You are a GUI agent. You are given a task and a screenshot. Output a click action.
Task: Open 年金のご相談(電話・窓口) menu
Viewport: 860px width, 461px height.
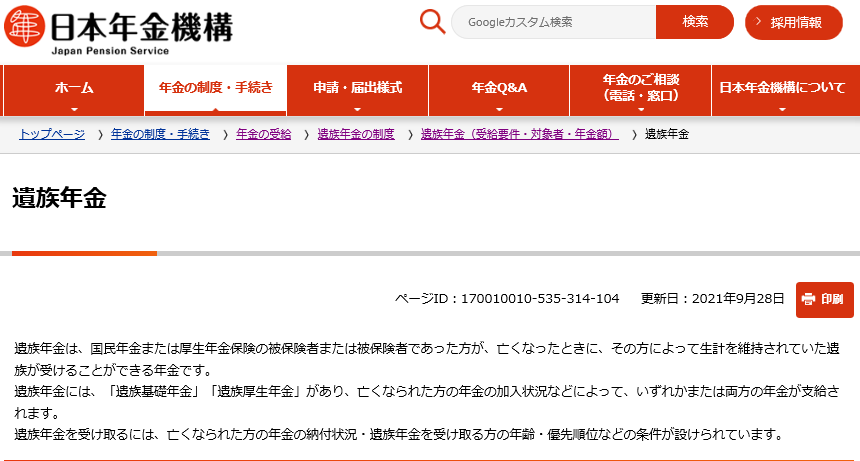pyautogui.click(x=640, y=88)
